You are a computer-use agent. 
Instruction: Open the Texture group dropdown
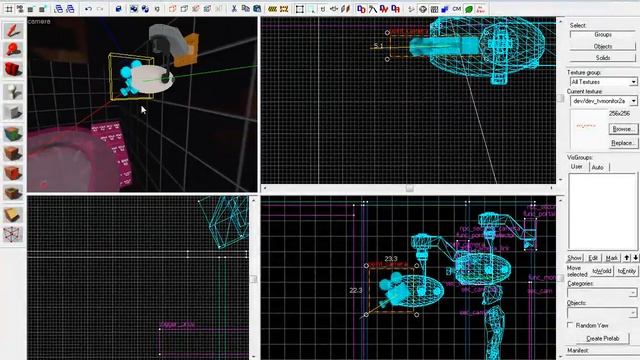coord(633,82)
